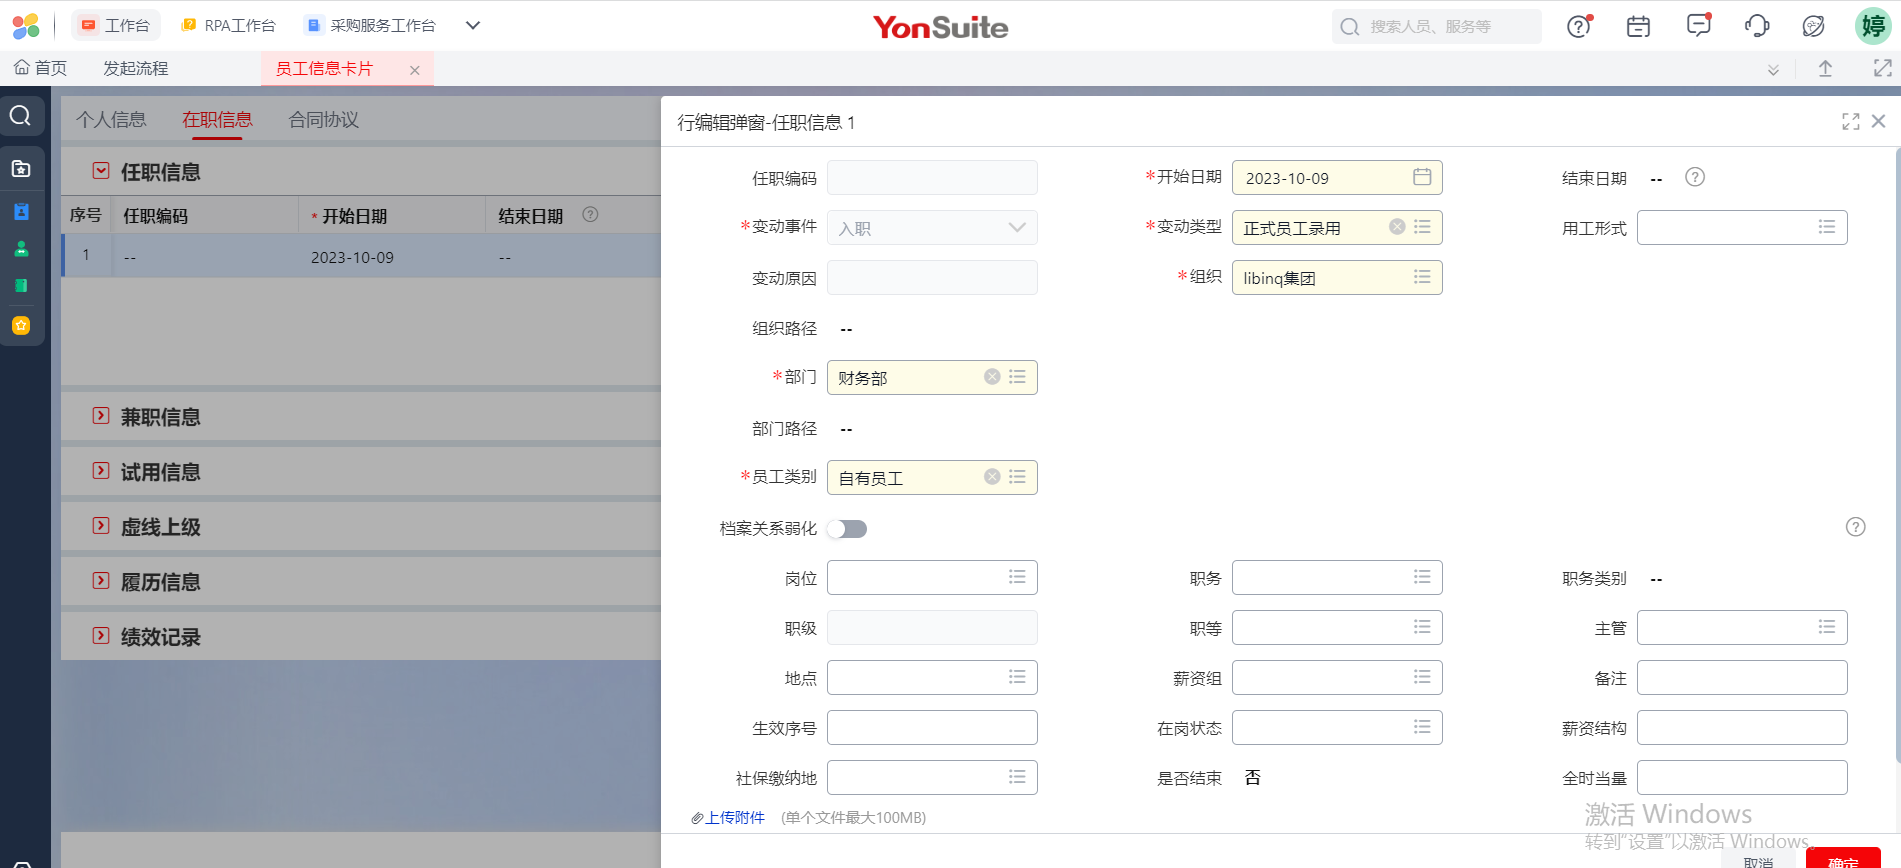The height and width of the screenshot is (868, 1901).
Task: Open reference list for 用工形式
Action: pos(1827,227)
